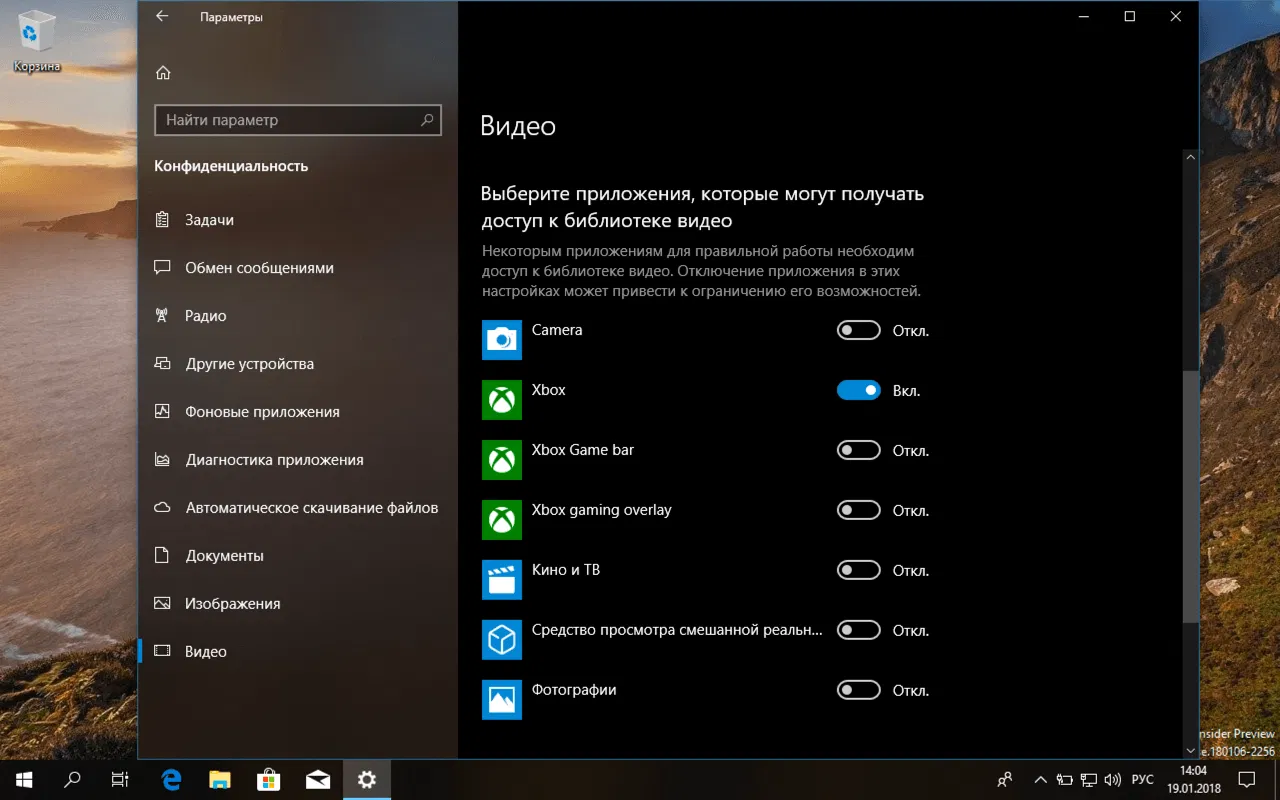The height and width of the screenshot is (800, 1280).
Task: Click the Средство просмотра смешанной реальности icon
Action: pos(501,640)
